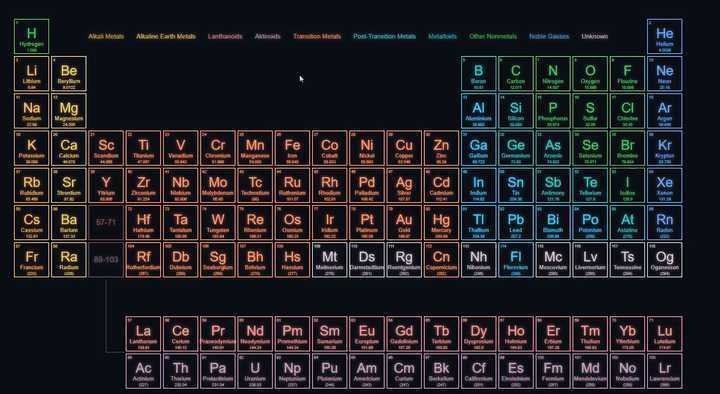This screenshot has height=394, width=720.
Task: Select the Copernicium (Cn) tile
Action: [x=441, y=260]
